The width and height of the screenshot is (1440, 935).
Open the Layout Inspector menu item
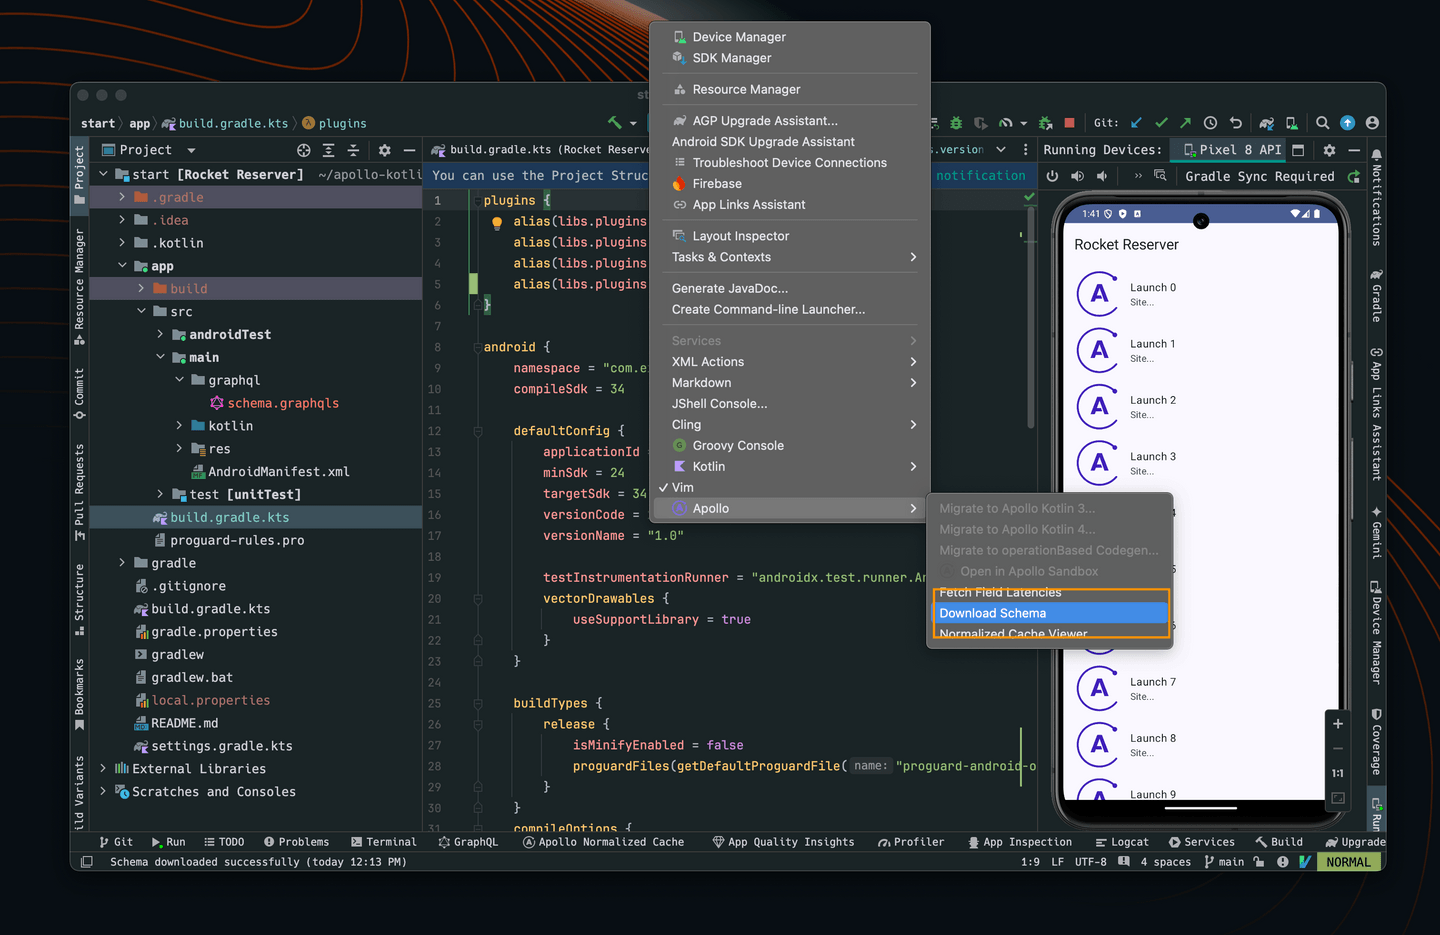(740, 236)
